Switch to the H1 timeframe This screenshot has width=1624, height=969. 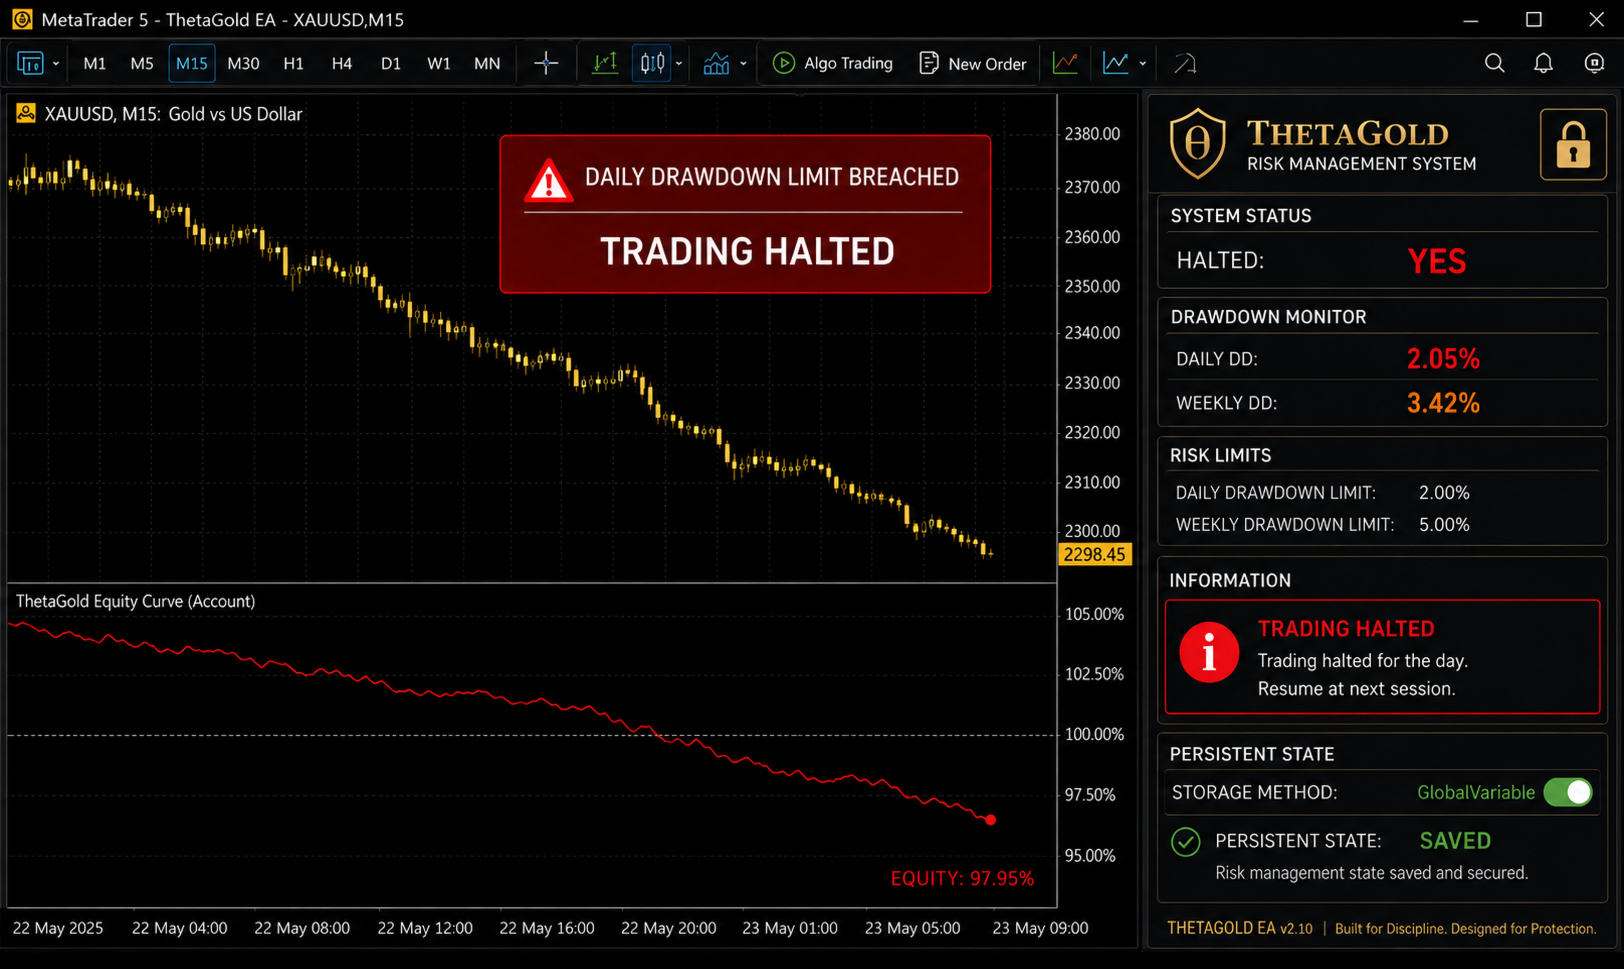pyautogui.click(x=293, y=64)
